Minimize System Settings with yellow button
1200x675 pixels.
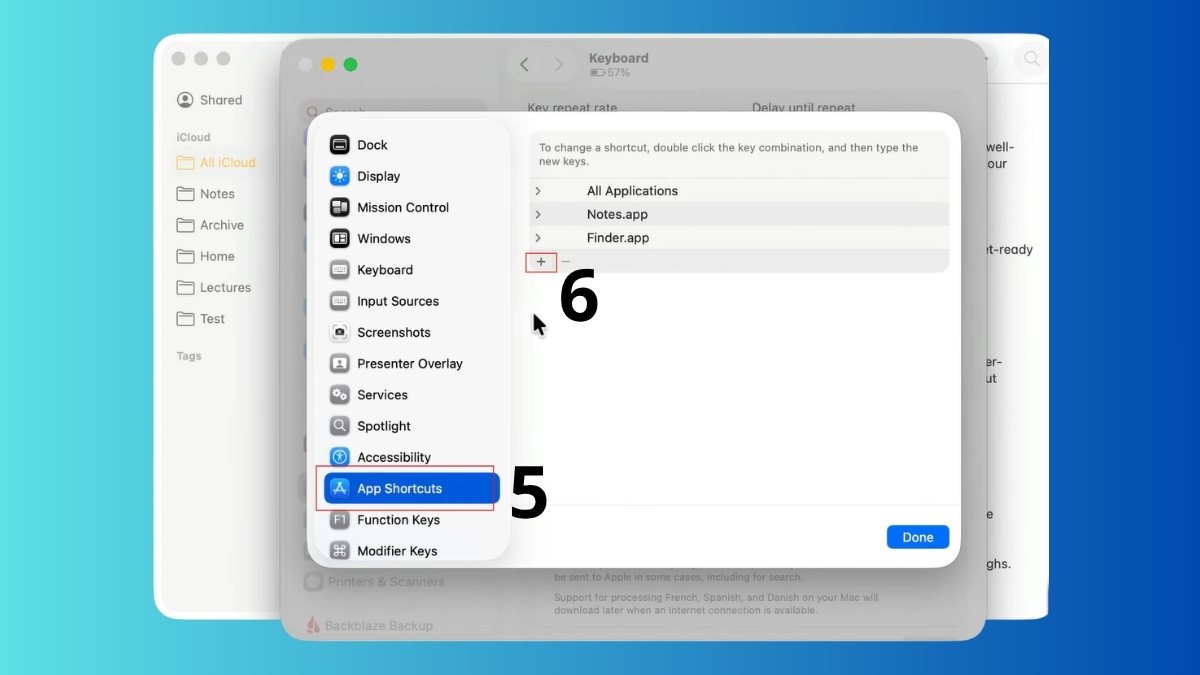(x=328, y=65)
